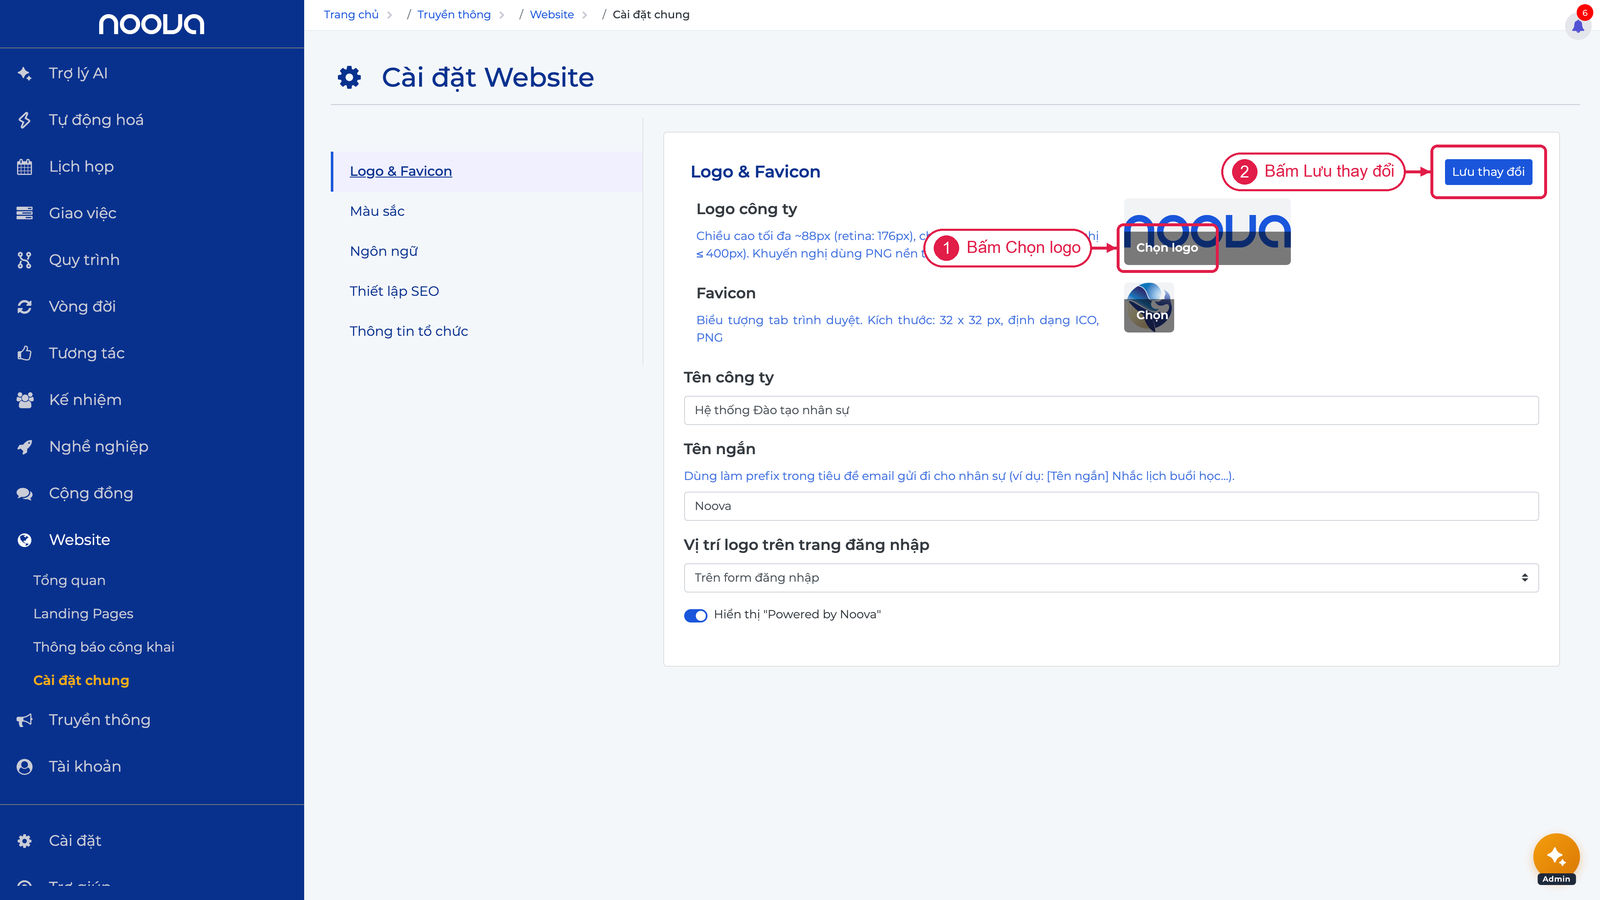Click the Giao việc task icon
Viewport: 1600px width, 900px height.
coord(25,213)
